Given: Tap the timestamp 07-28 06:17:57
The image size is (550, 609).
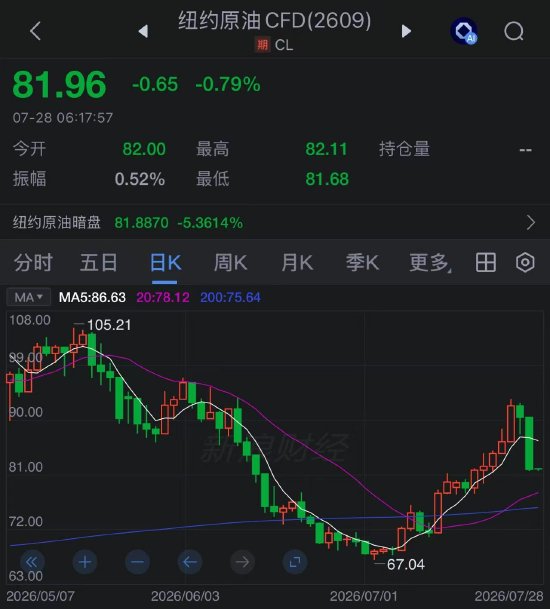Looking at the screenshot, I should [x=63, y=118].
